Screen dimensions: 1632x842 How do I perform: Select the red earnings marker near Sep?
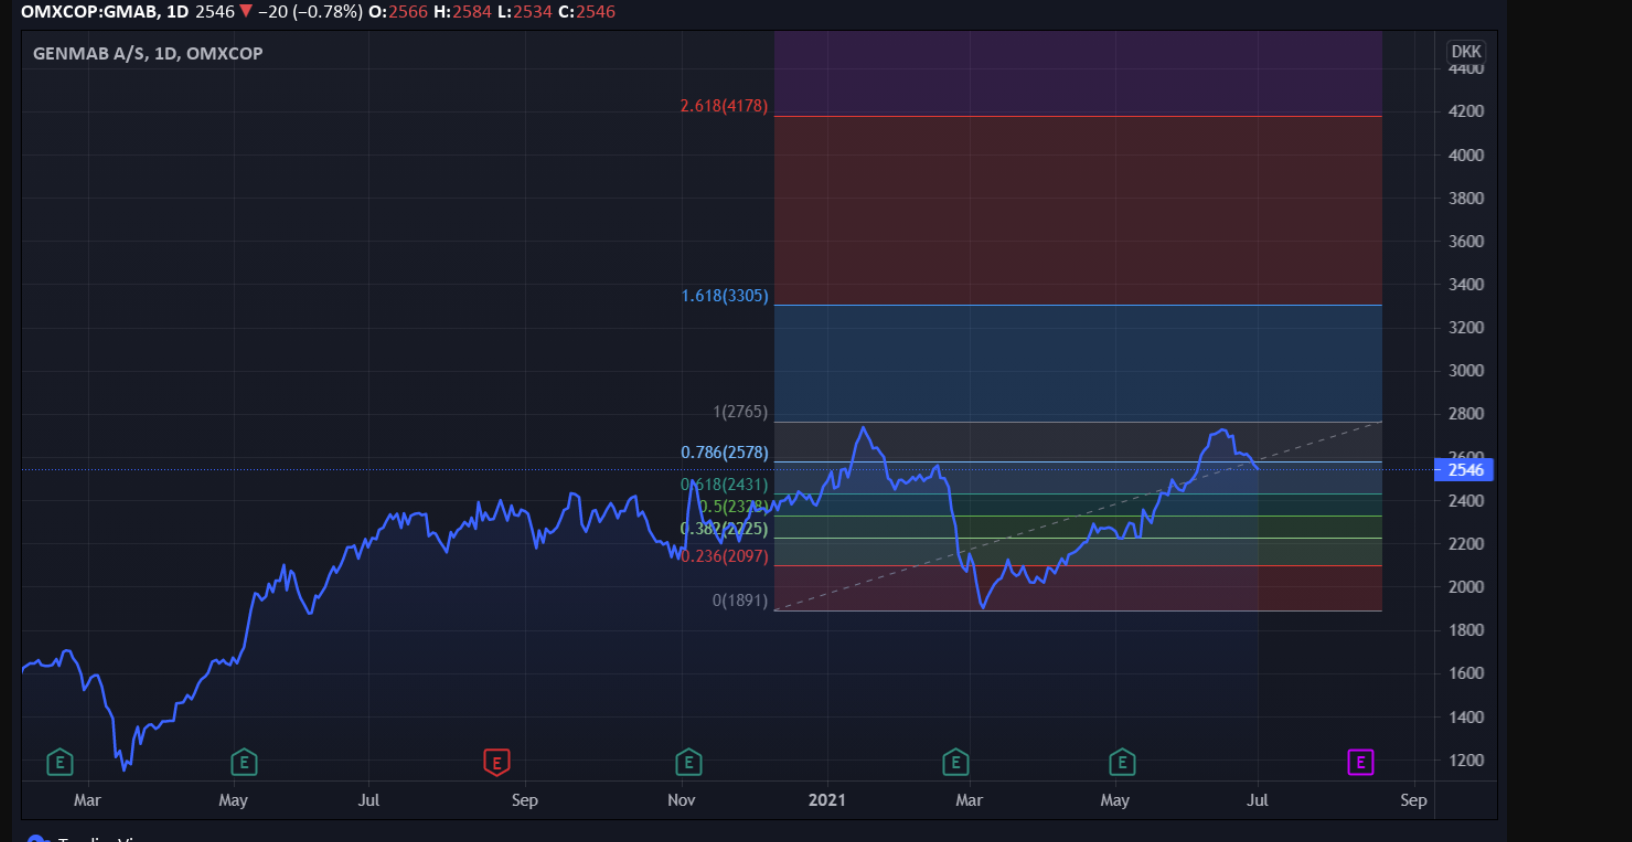click(x=497, y=763)
